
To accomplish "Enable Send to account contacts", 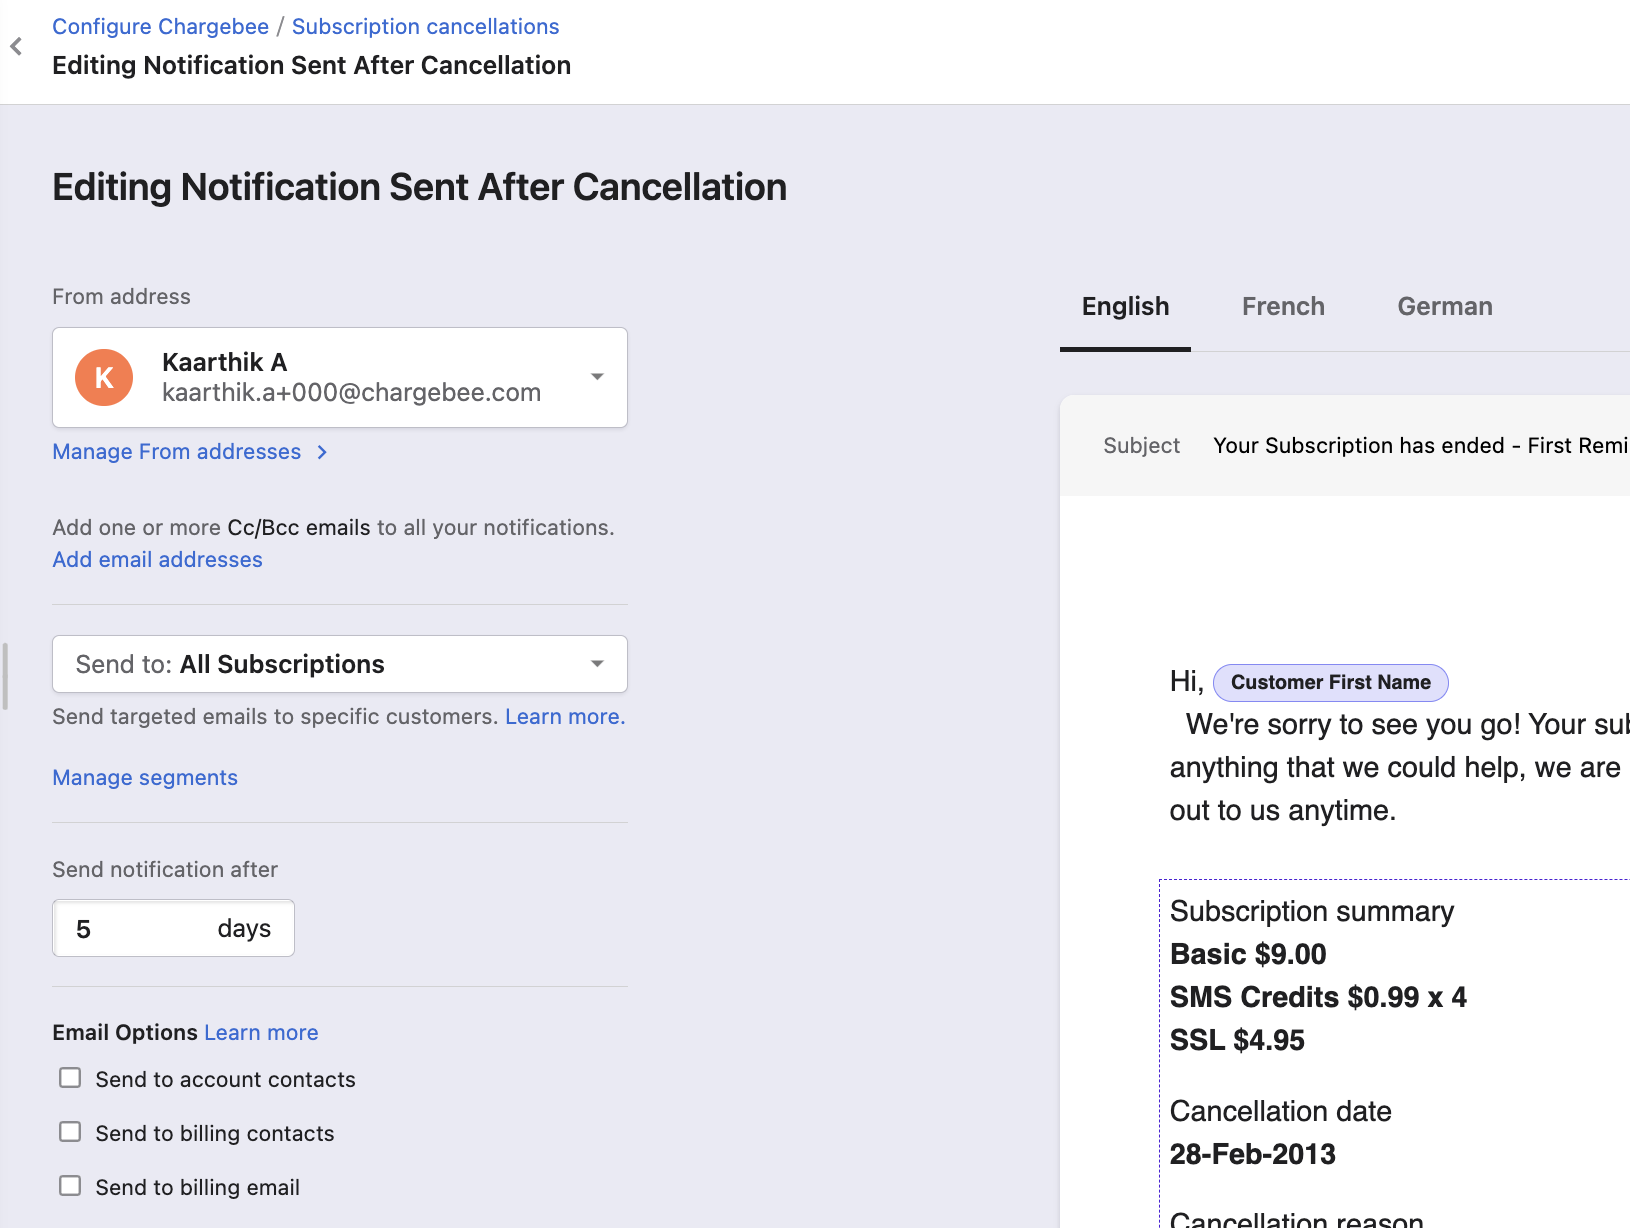I will click(x=70, y=1078).
